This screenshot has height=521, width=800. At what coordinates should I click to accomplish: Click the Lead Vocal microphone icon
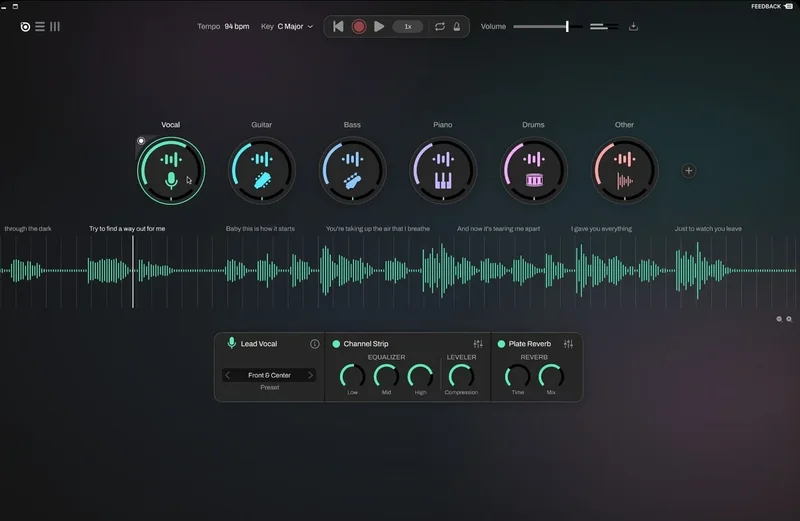coord(232,343)
